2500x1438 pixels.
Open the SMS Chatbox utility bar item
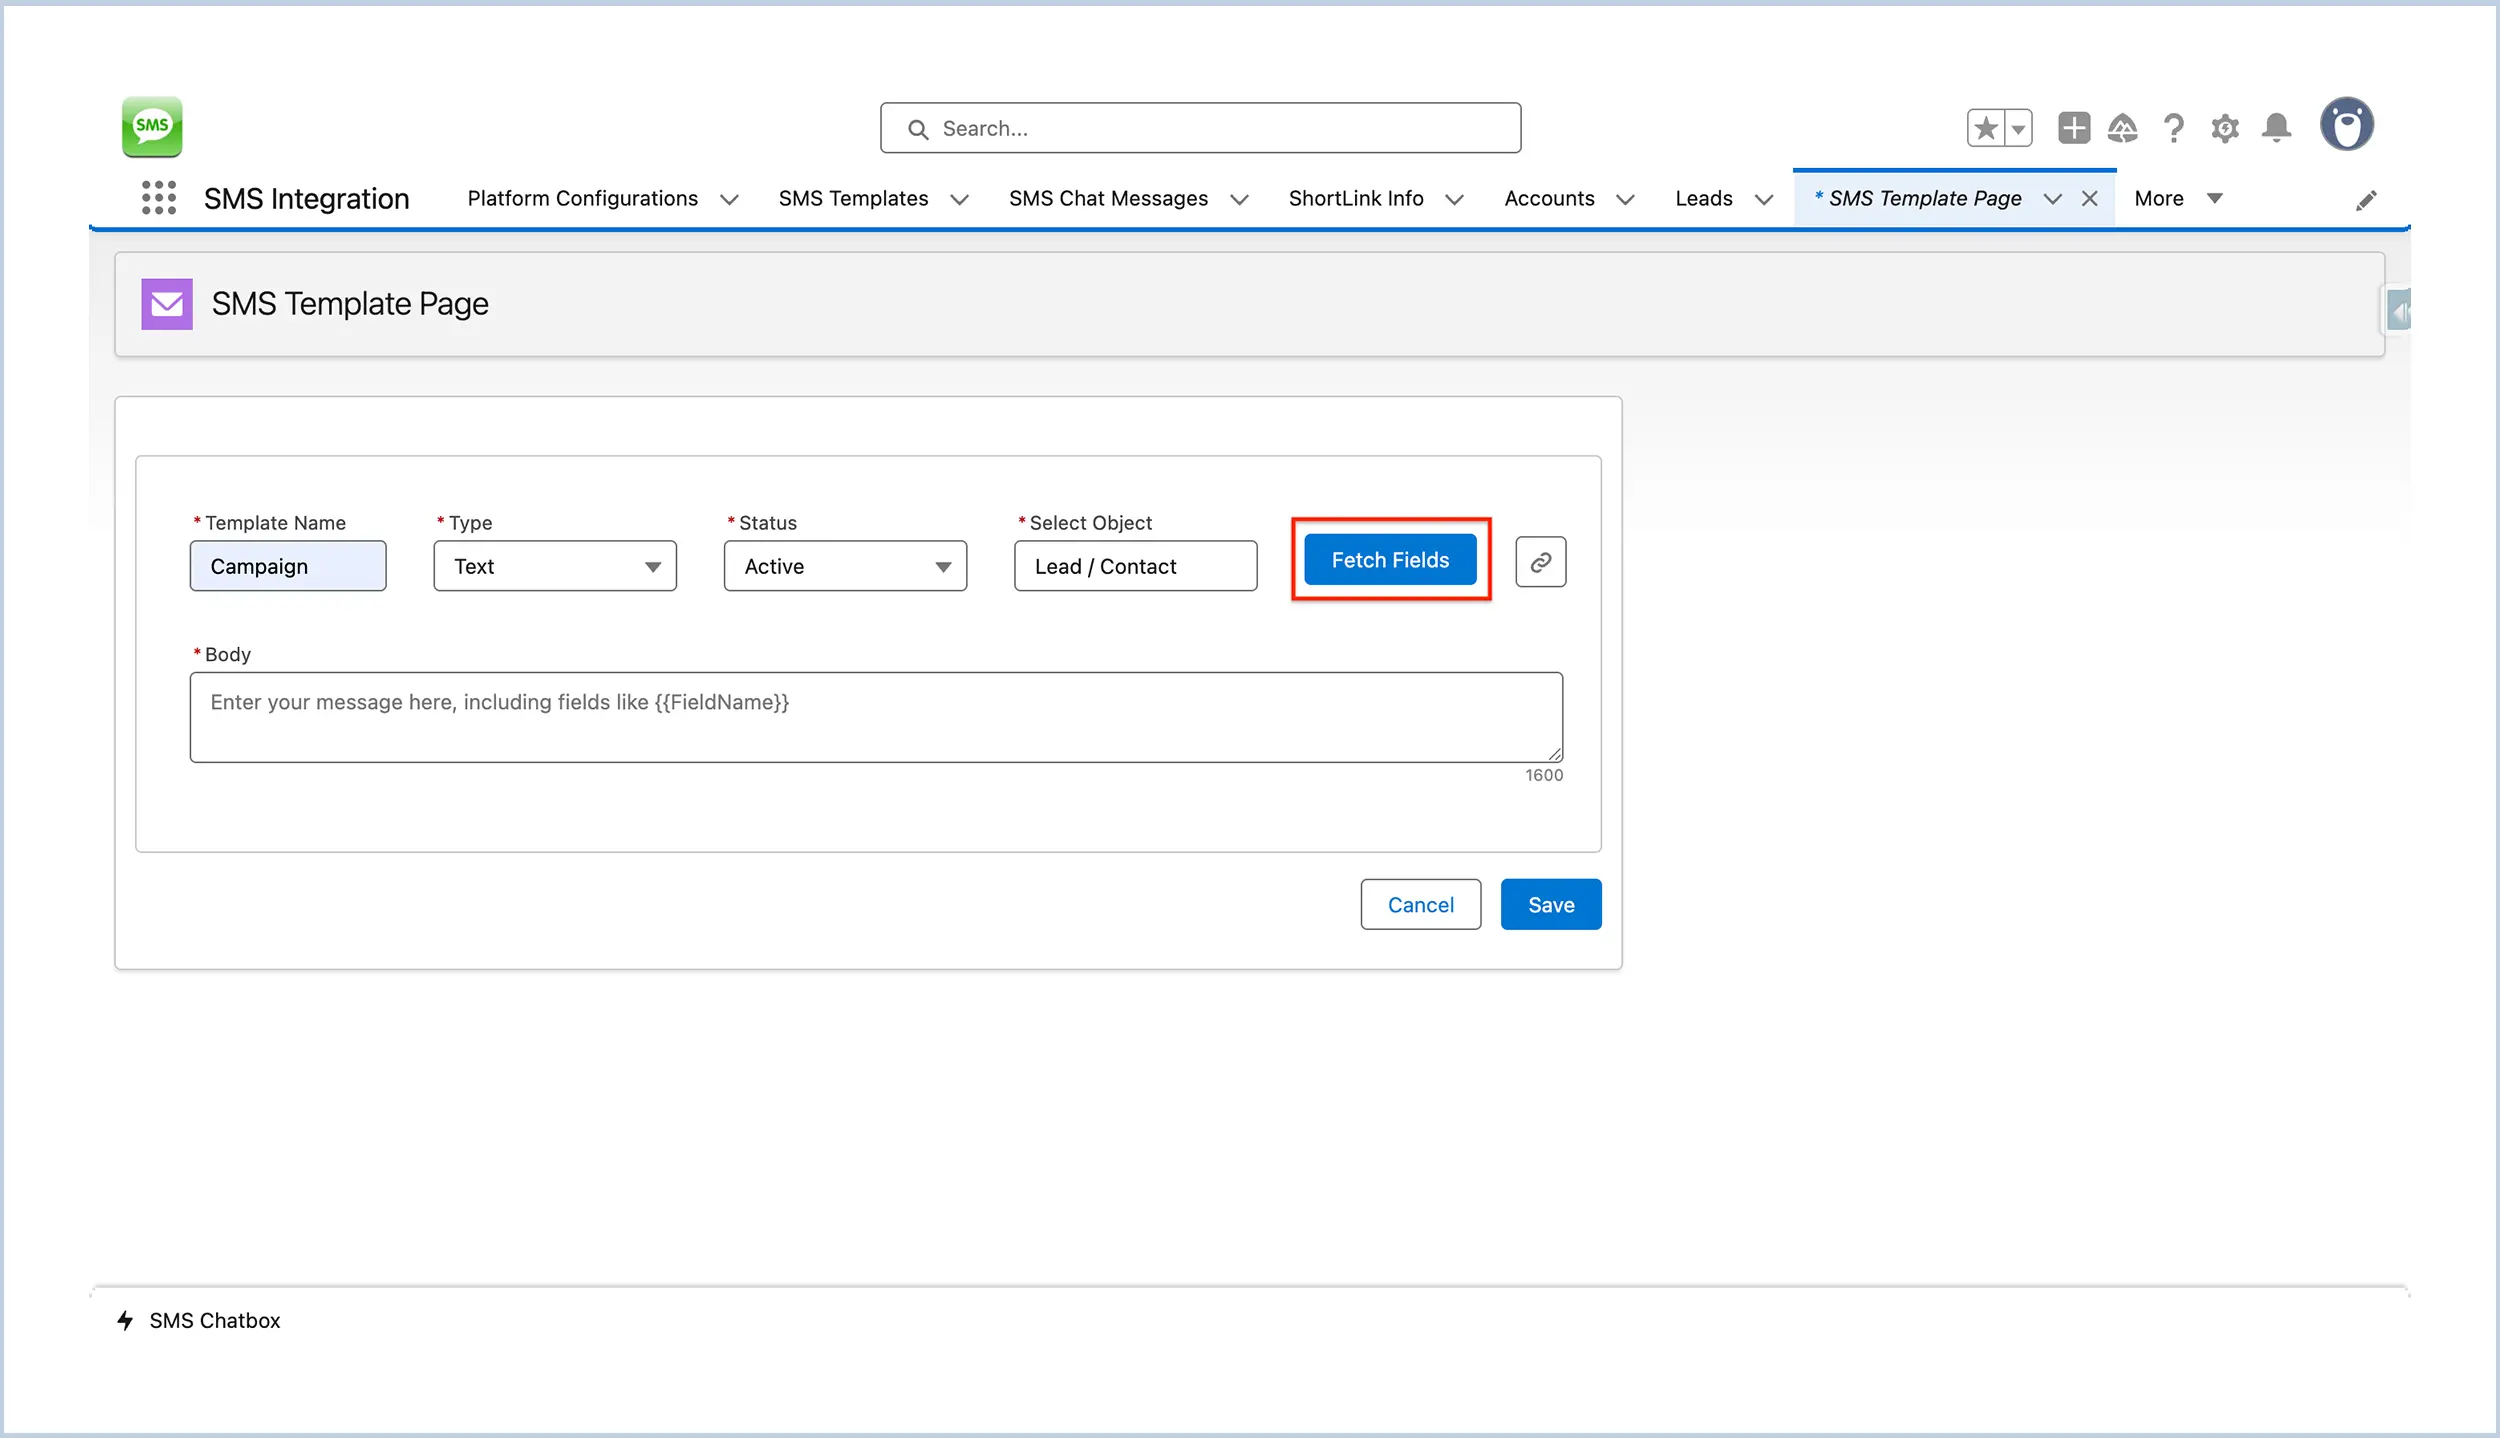tap(200, 1320)
